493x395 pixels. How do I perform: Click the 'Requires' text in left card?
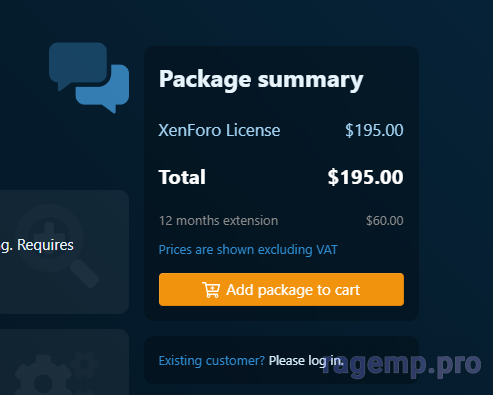45,245
